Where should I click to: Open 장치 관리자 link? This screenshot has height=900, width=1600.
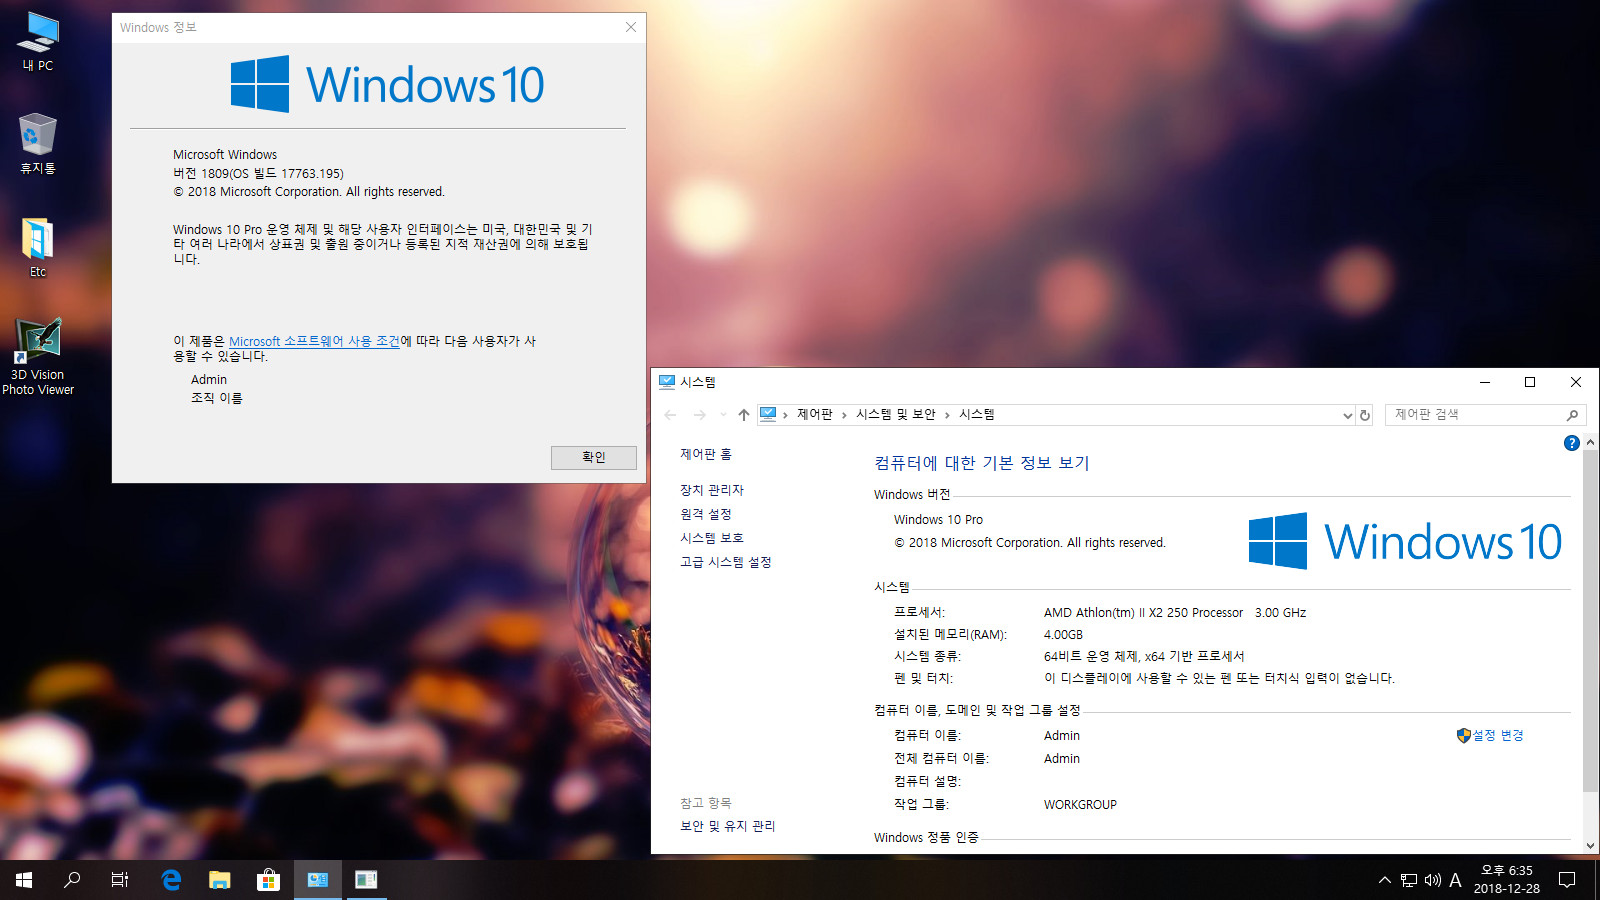point(712,490)
